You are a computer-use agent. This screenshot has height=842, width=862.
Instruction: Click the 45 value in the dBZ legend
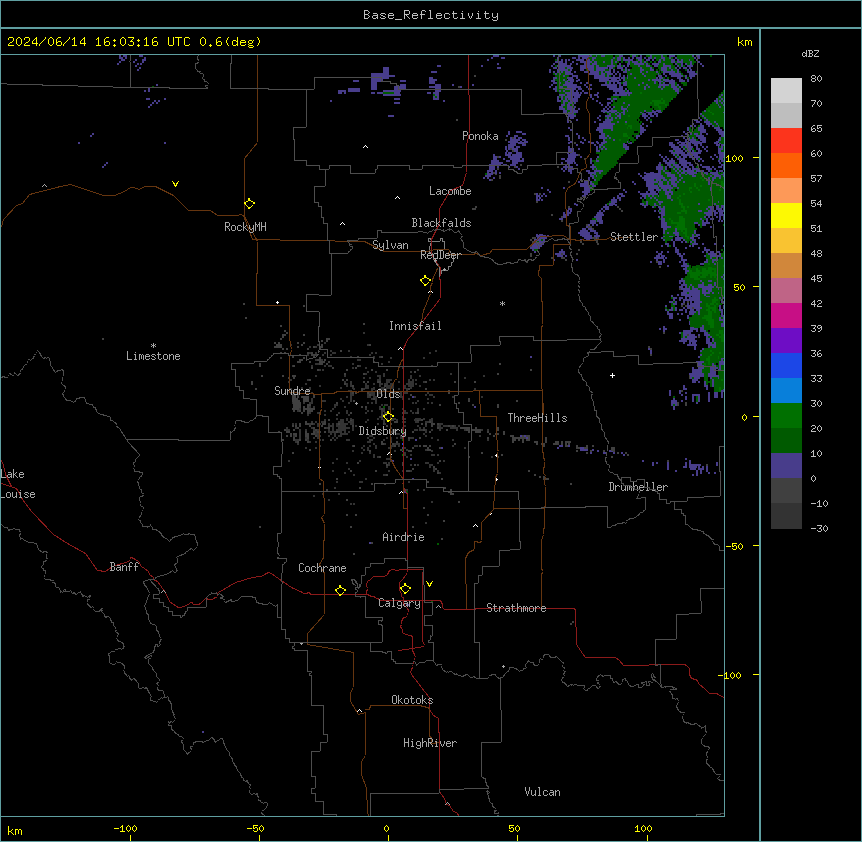[x=816, y=278]
